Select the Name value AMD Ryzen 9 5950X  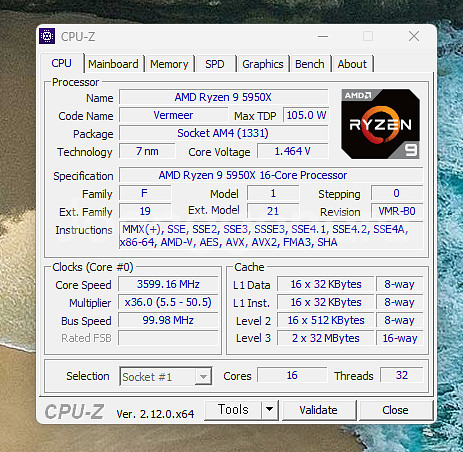click(x=223, y=97)
